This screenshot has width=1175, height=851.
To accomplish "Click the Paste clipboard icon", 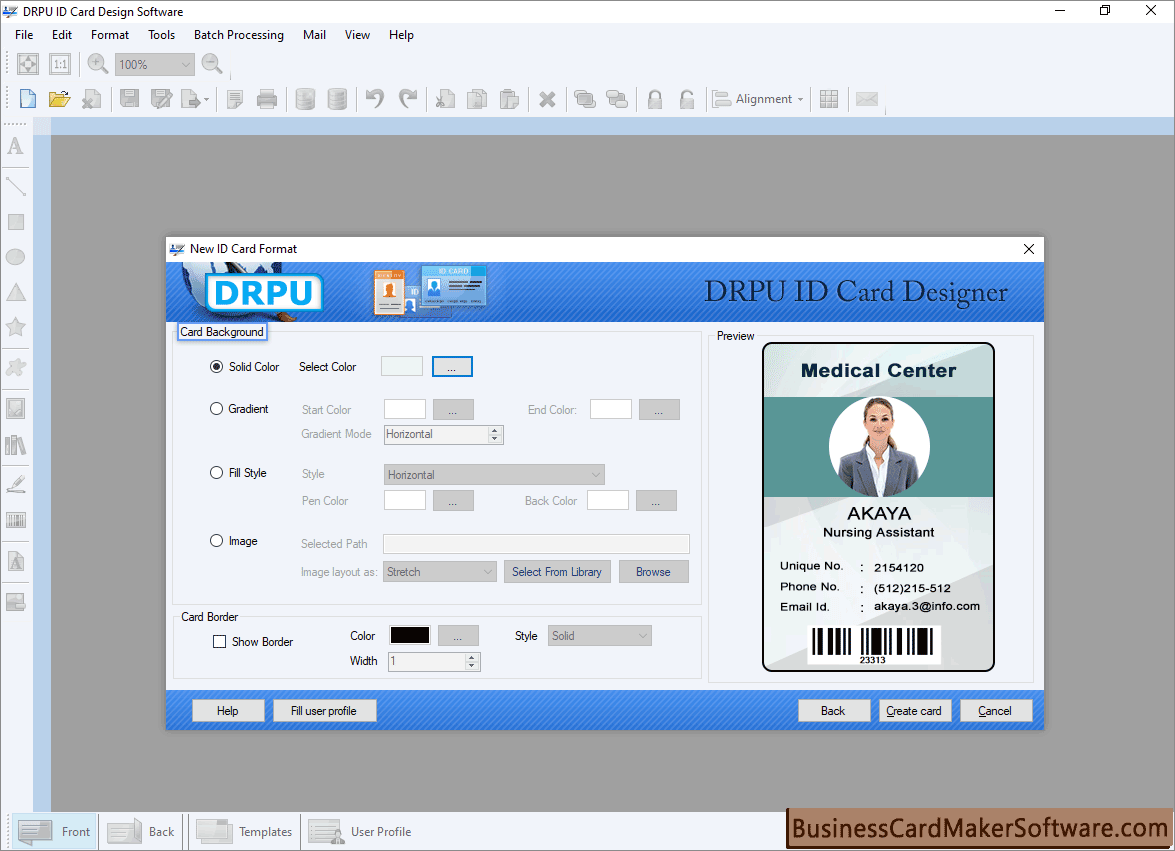I will 510,99.
